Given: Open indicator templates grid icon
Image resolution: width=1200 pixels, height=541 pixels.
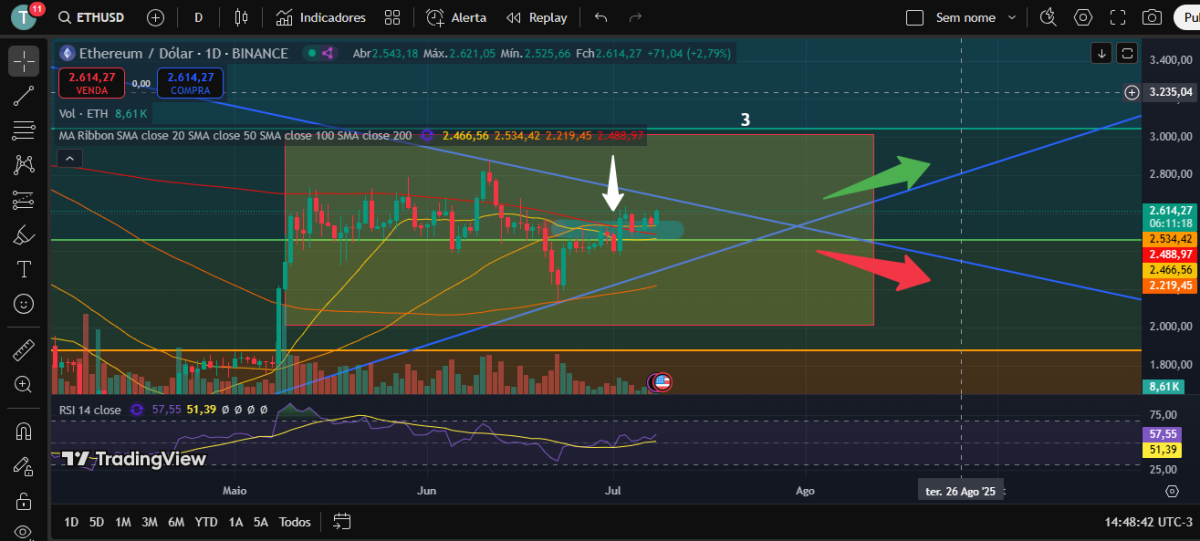Looking at the screenshot, I should coord(392,18).
